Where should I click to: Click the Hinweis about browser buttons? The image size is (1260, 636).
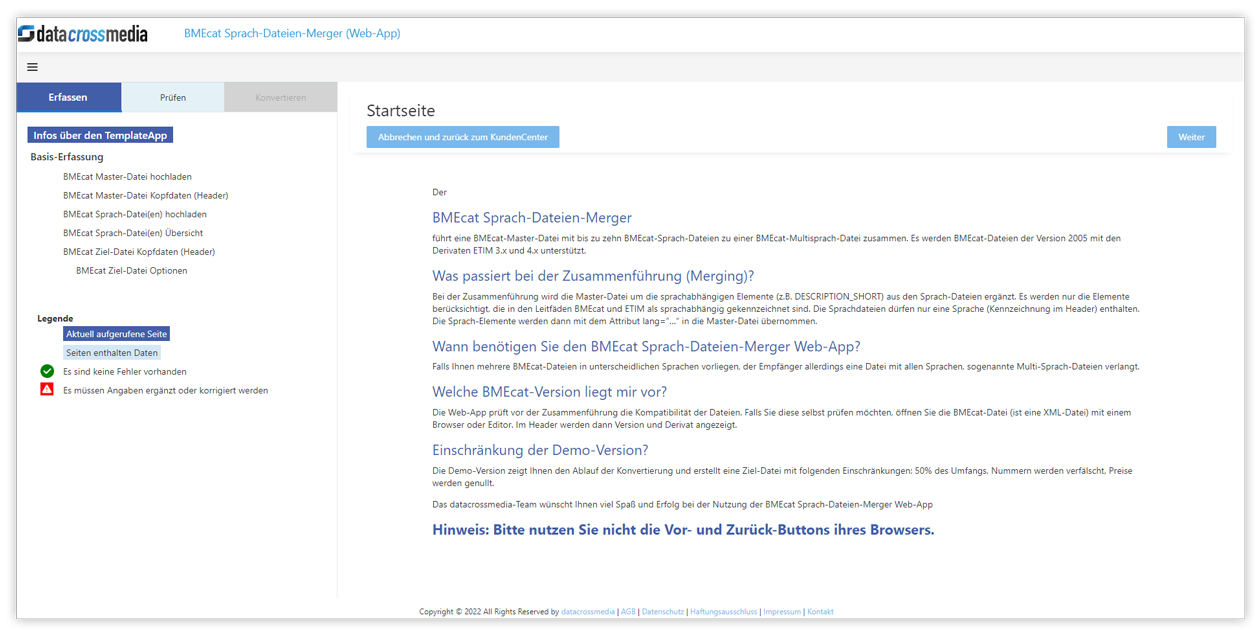(683, 530)
